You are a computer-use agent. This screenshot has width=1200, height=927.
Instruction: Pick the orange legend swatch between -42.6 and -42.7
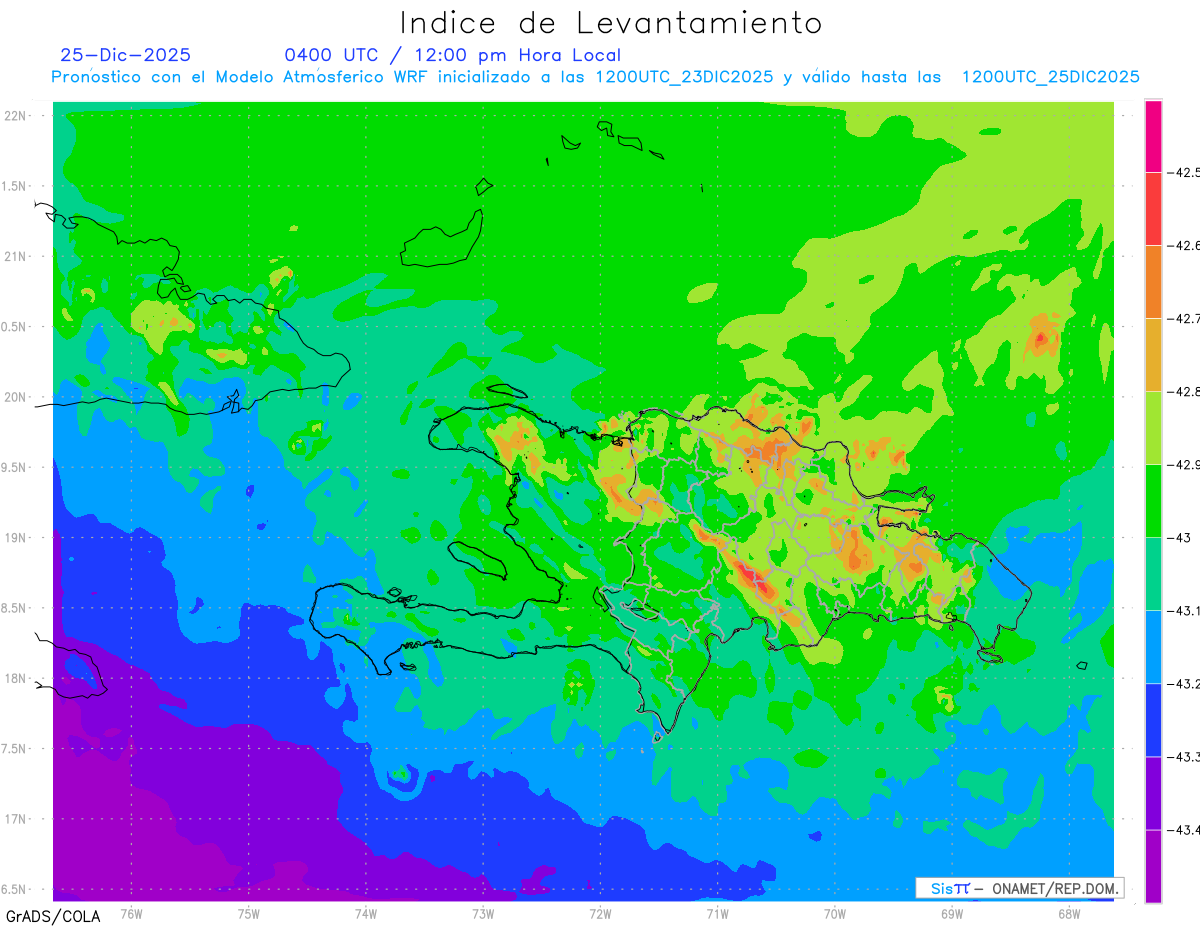click(x=1153, y=281)
